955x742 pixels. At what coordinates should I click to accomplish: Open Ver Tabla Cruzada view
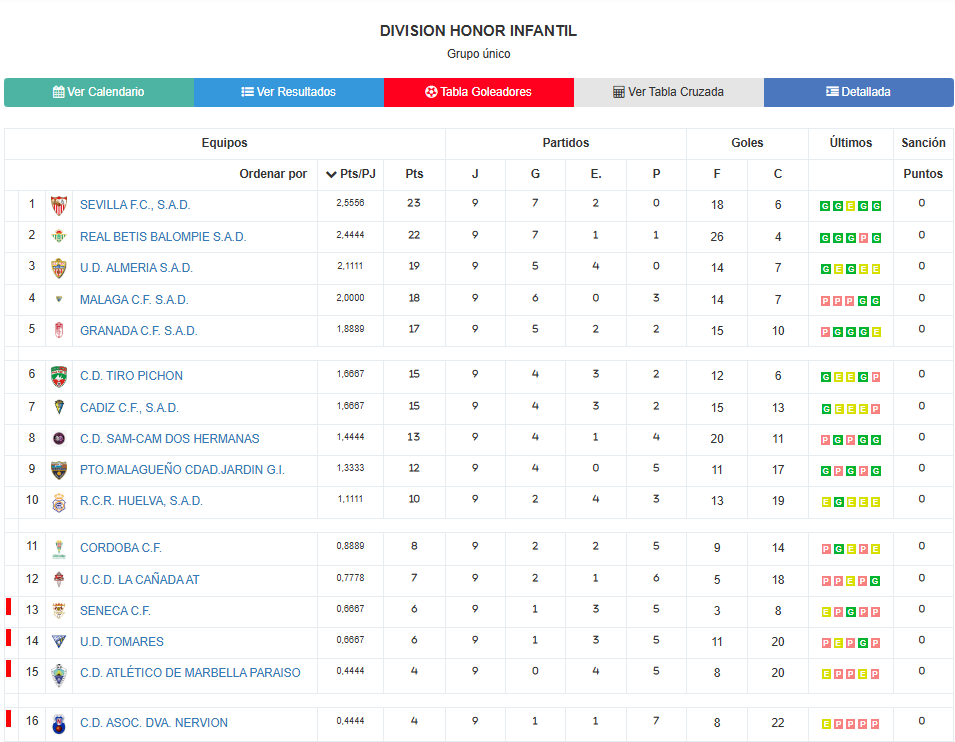coord(669,92)
